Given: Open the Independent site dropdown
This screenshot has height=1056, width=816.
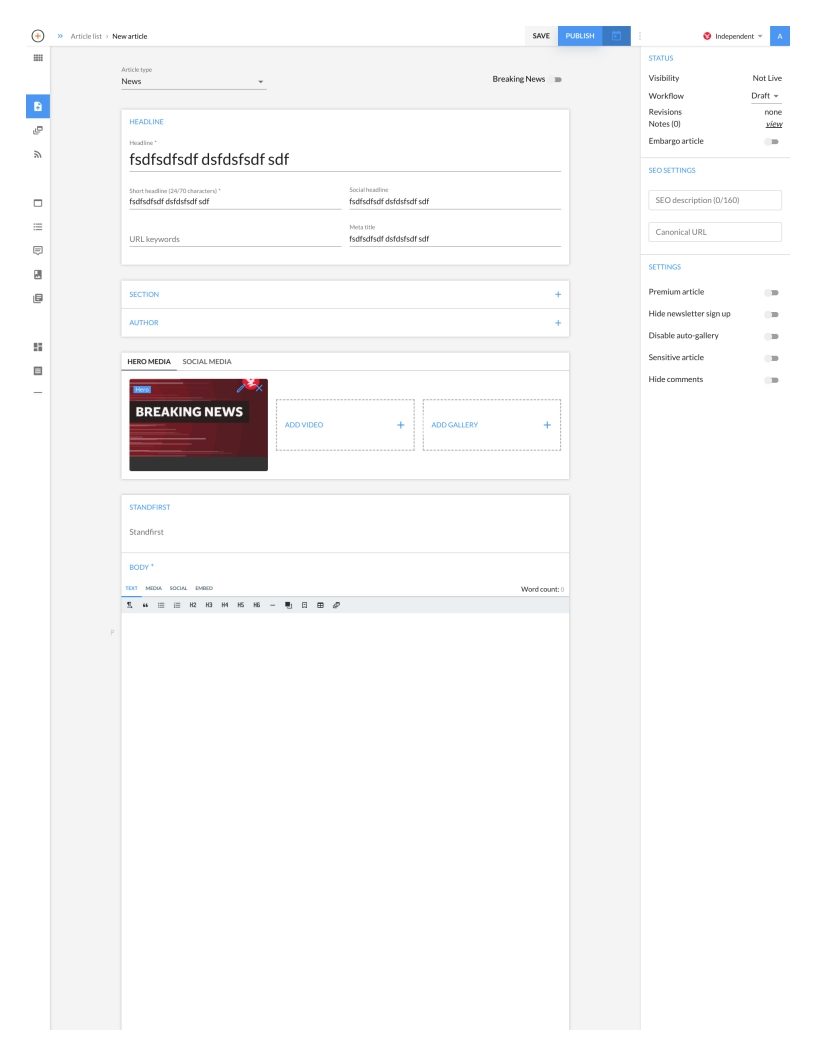Looking at the screenshot, I should pos(733,36).
